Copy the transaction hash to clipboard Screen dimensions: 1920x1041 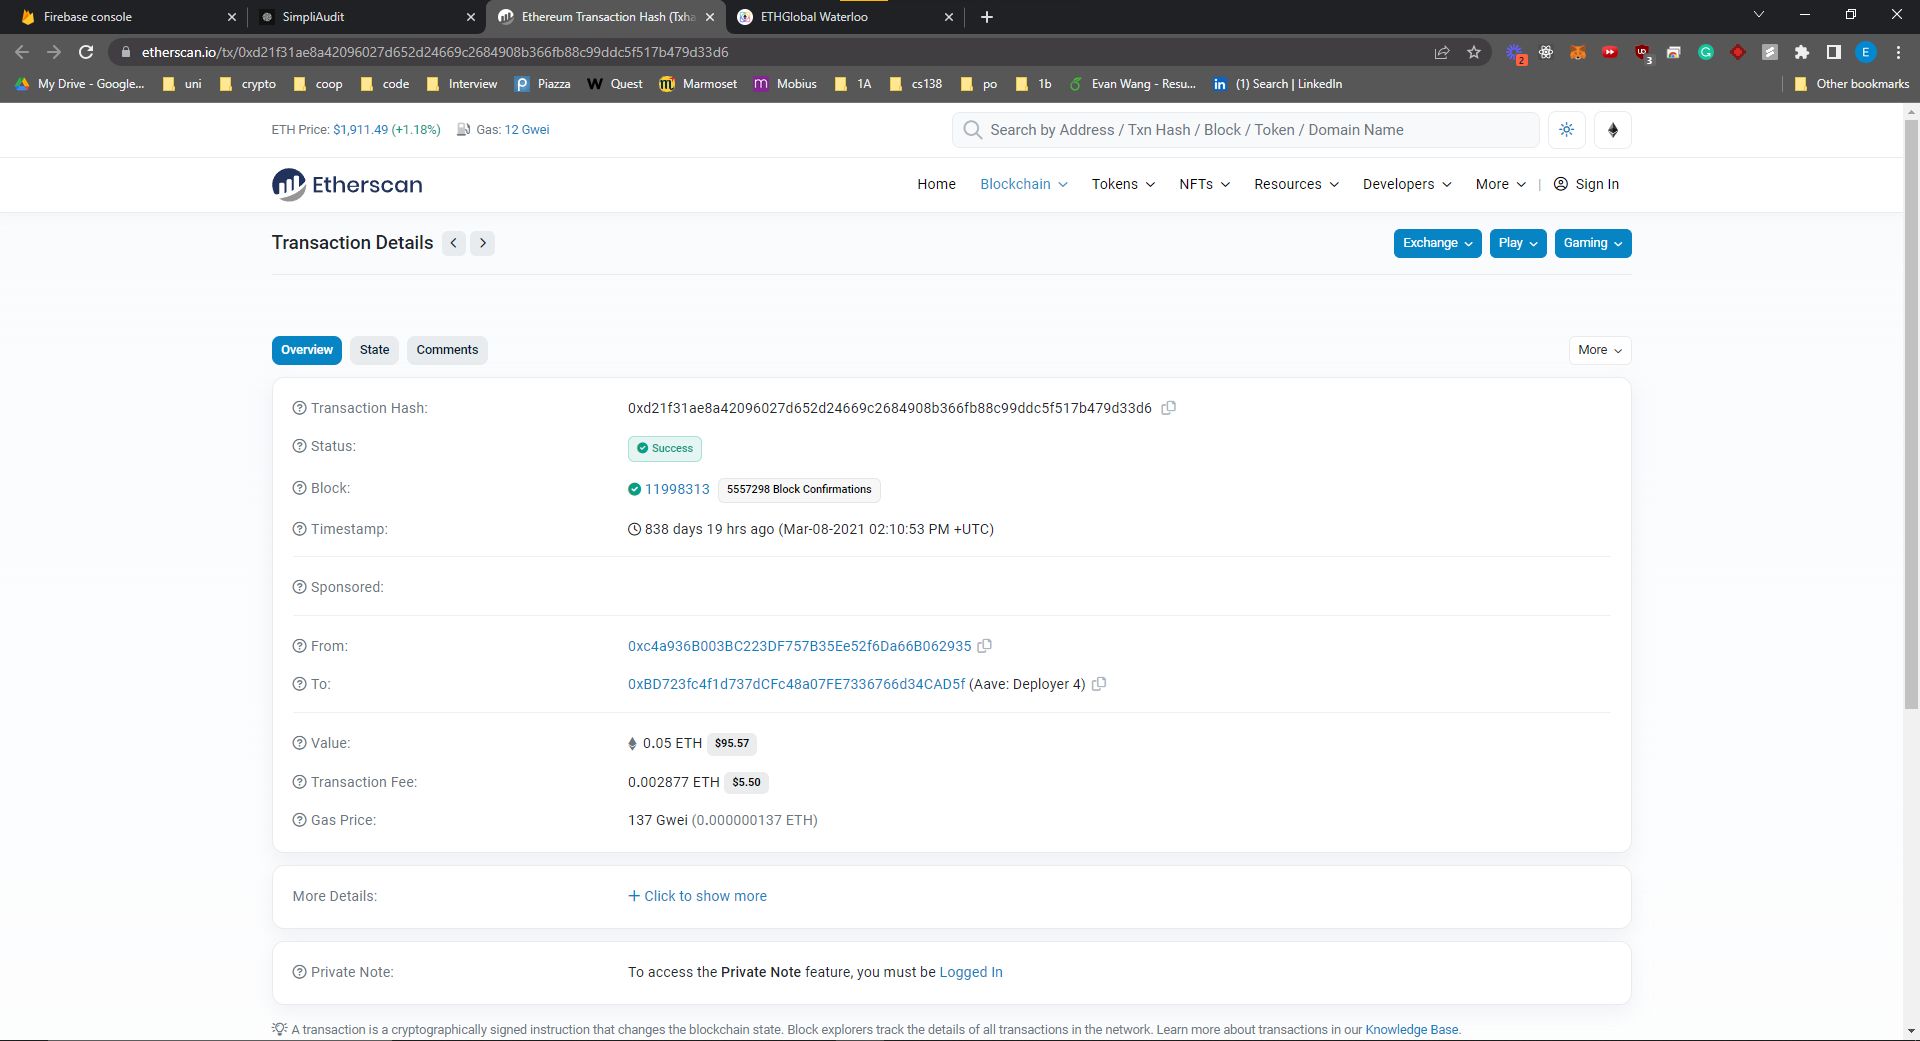(1168, 408)
